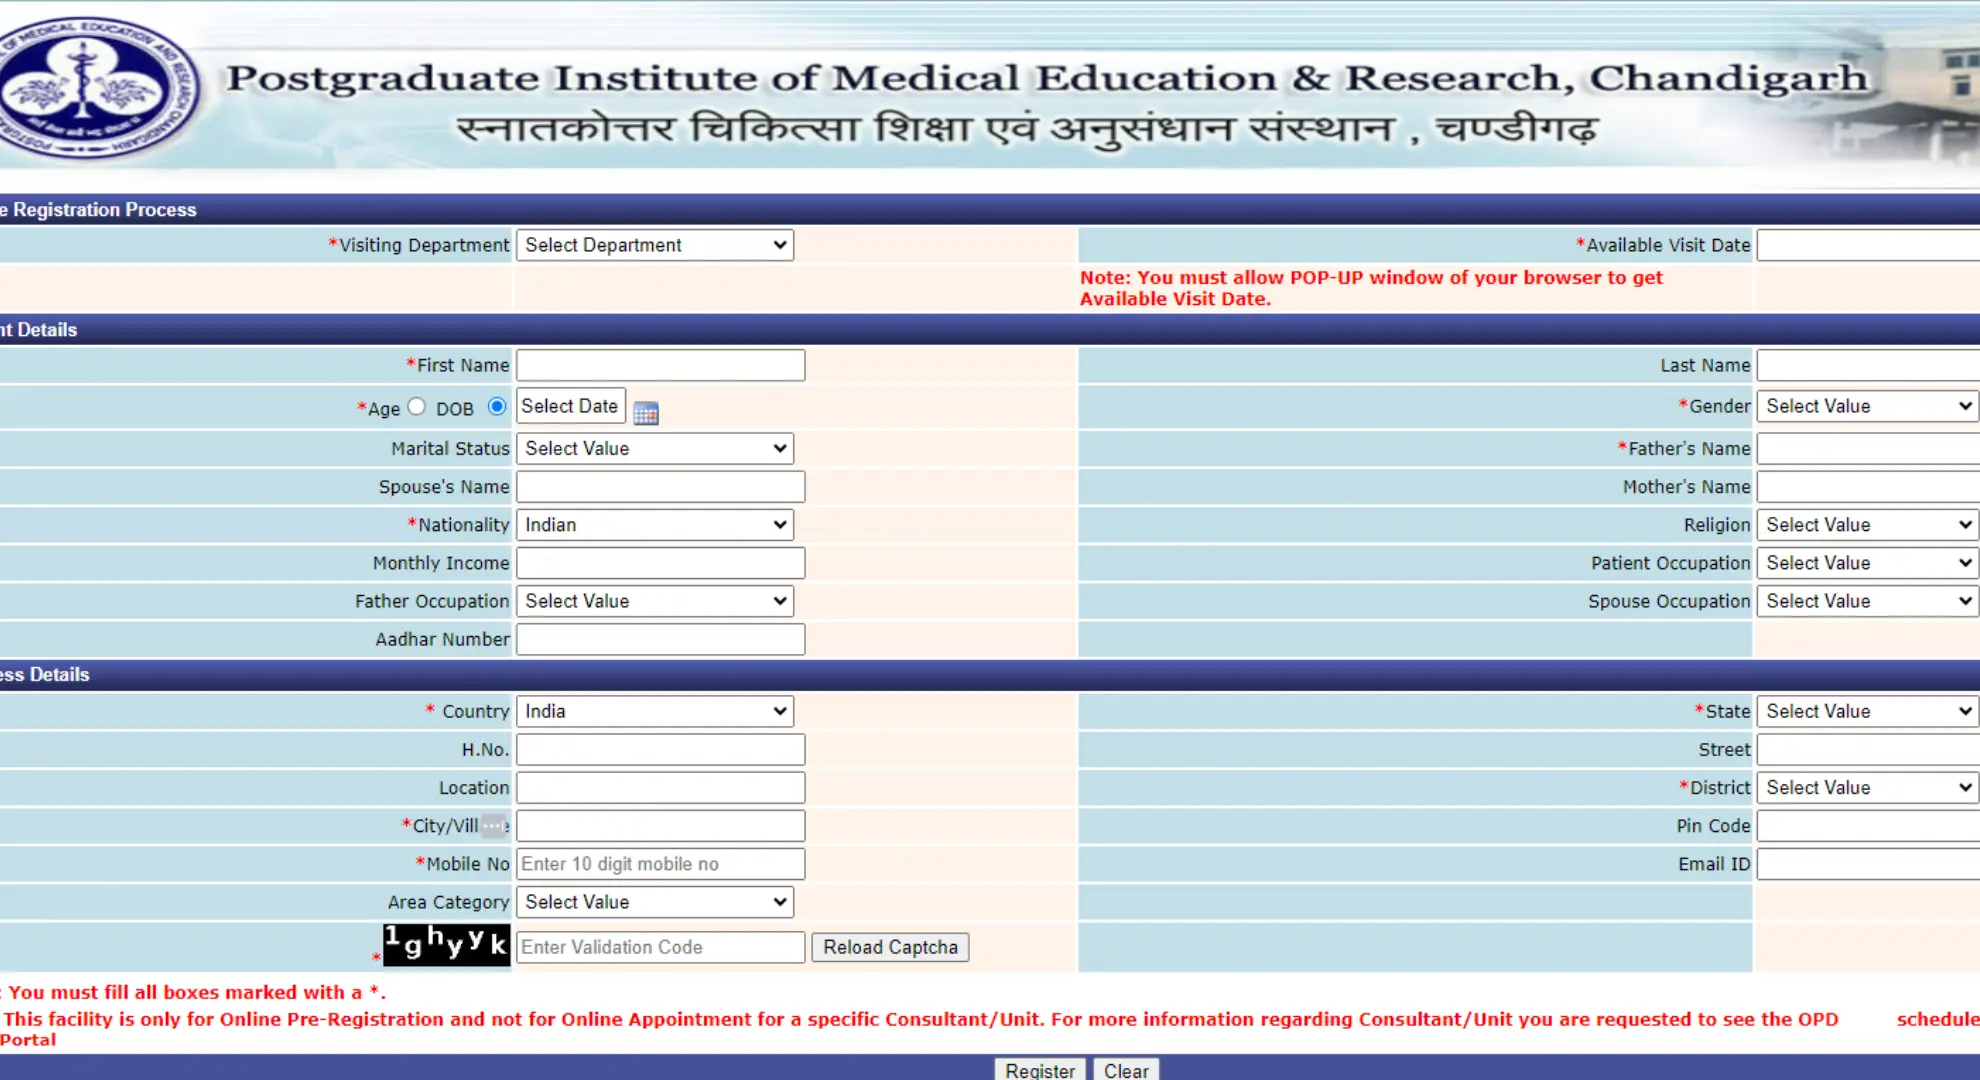This screenshot has height=1080, width=1980.
Task: Focus the Monthly Income input field
Action: 660,563
